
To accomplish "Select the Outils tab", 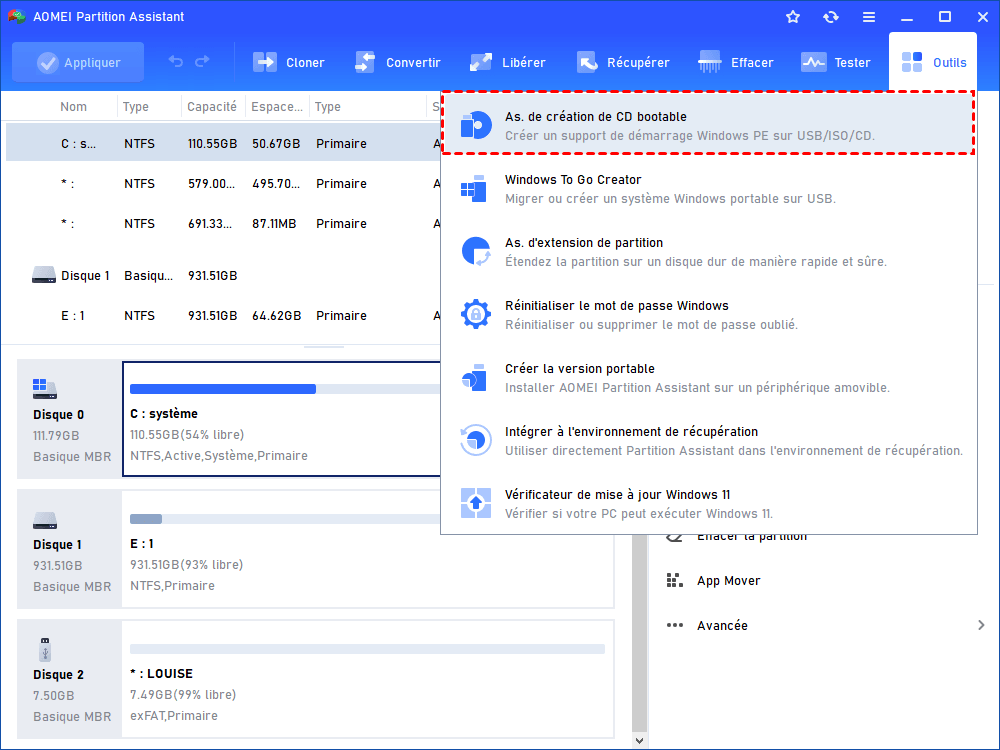I will coord(933,62).
